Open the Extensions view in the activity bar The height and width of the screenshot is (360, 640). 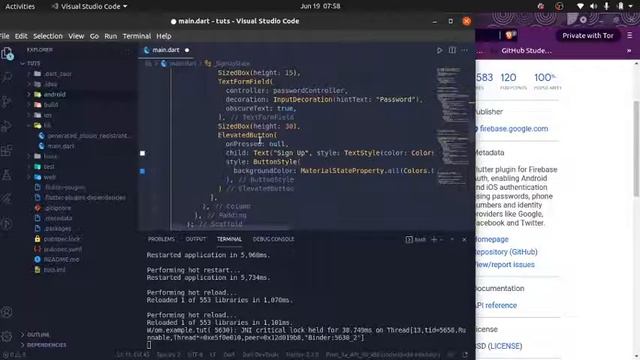pos(7,151)
